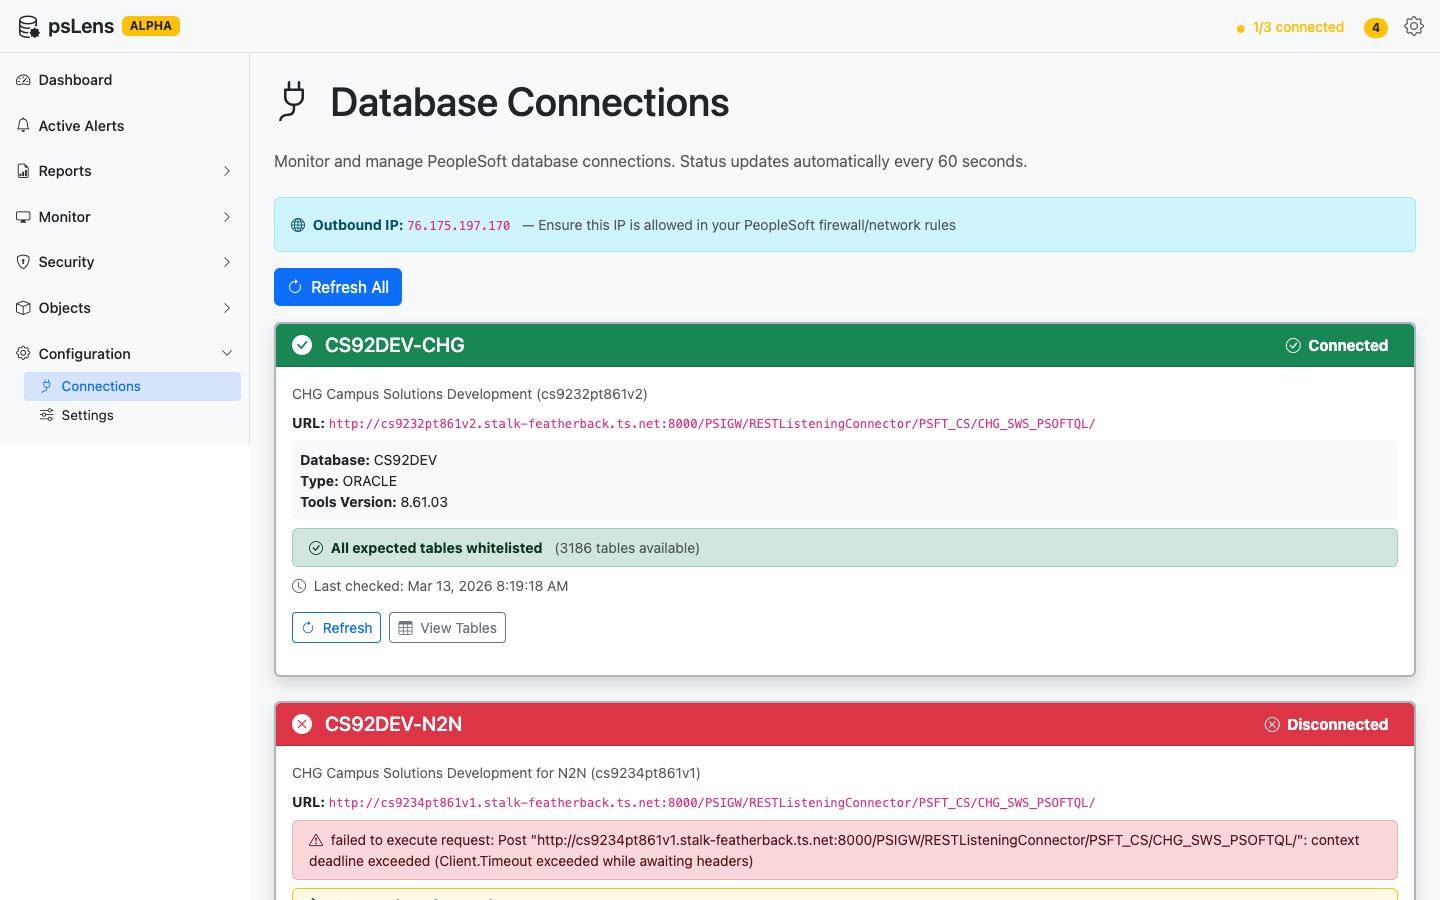Expand the Monitor menu chevron
This screenshot has height=900, width=1440.
point(227,217)
